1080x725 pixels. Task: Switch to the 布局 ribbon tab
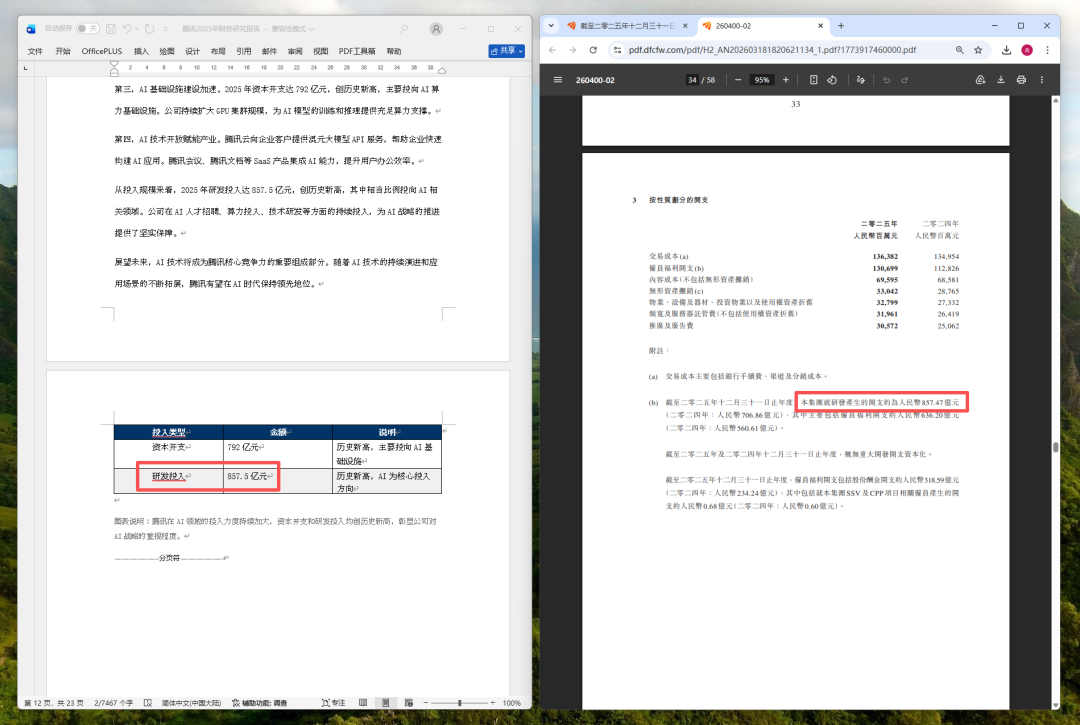pos(218,51)
